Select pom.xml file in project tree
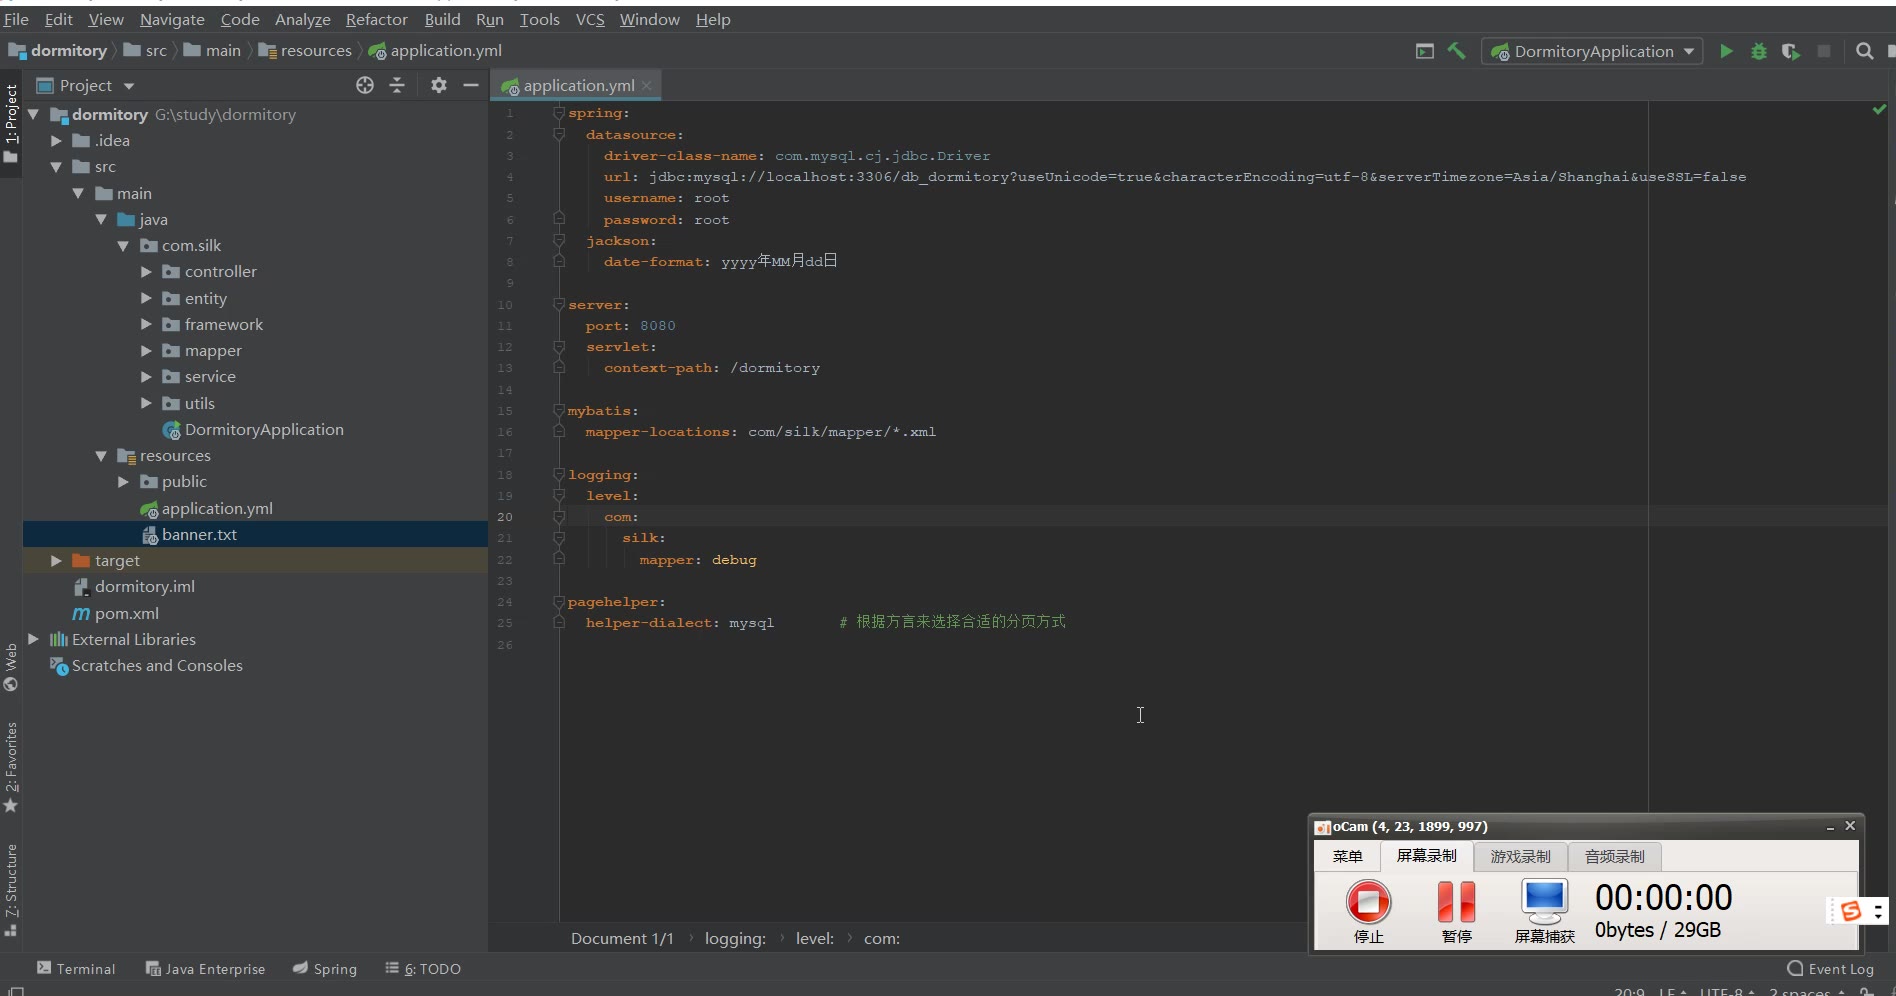 click(126, 614)
